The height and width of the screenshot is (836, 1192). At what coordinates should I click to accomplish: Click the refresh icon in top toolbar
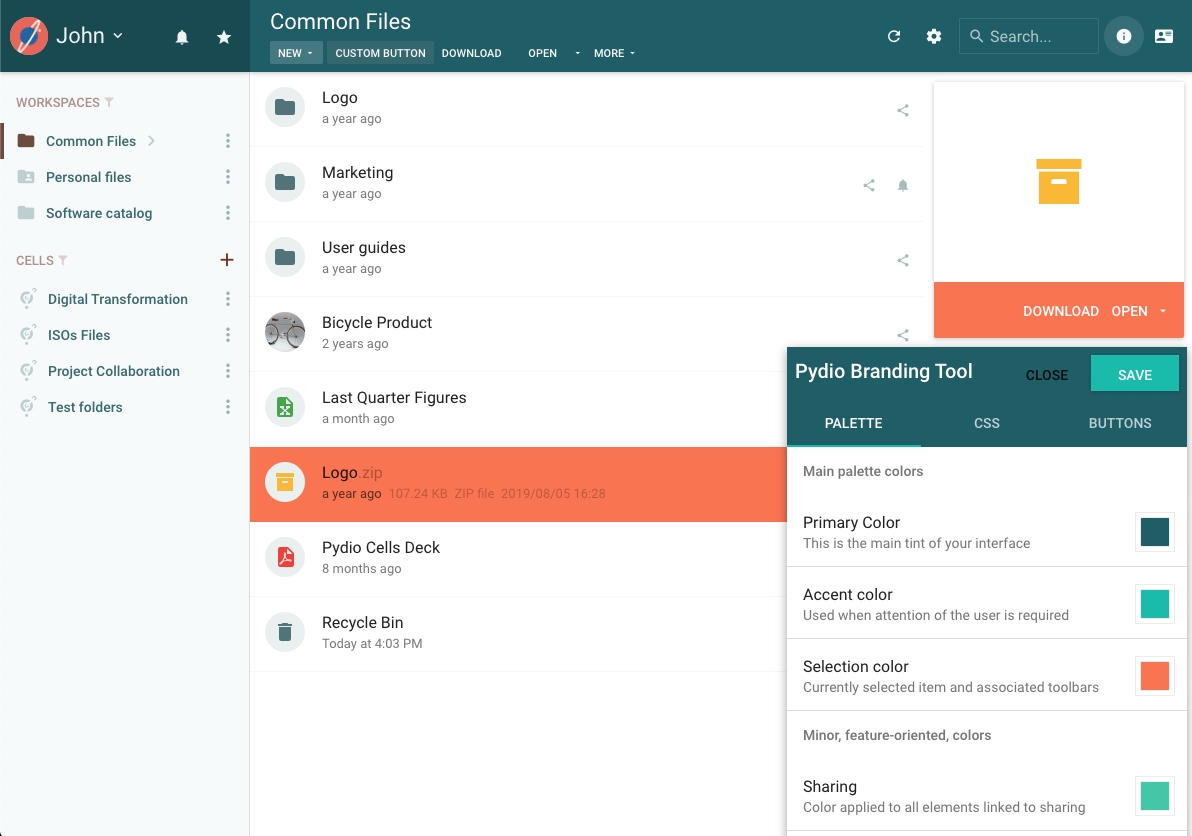click(894, 36)
